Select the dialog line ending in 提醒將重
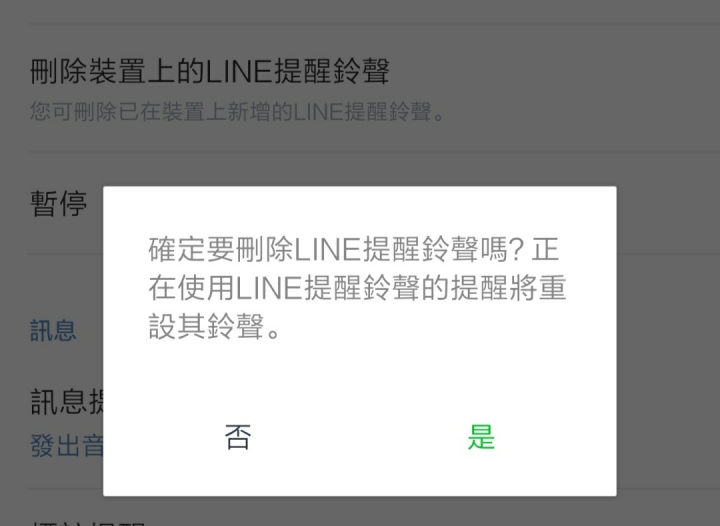Image resolution: width=720 pixels, height=526 pixels. [357, 288]
